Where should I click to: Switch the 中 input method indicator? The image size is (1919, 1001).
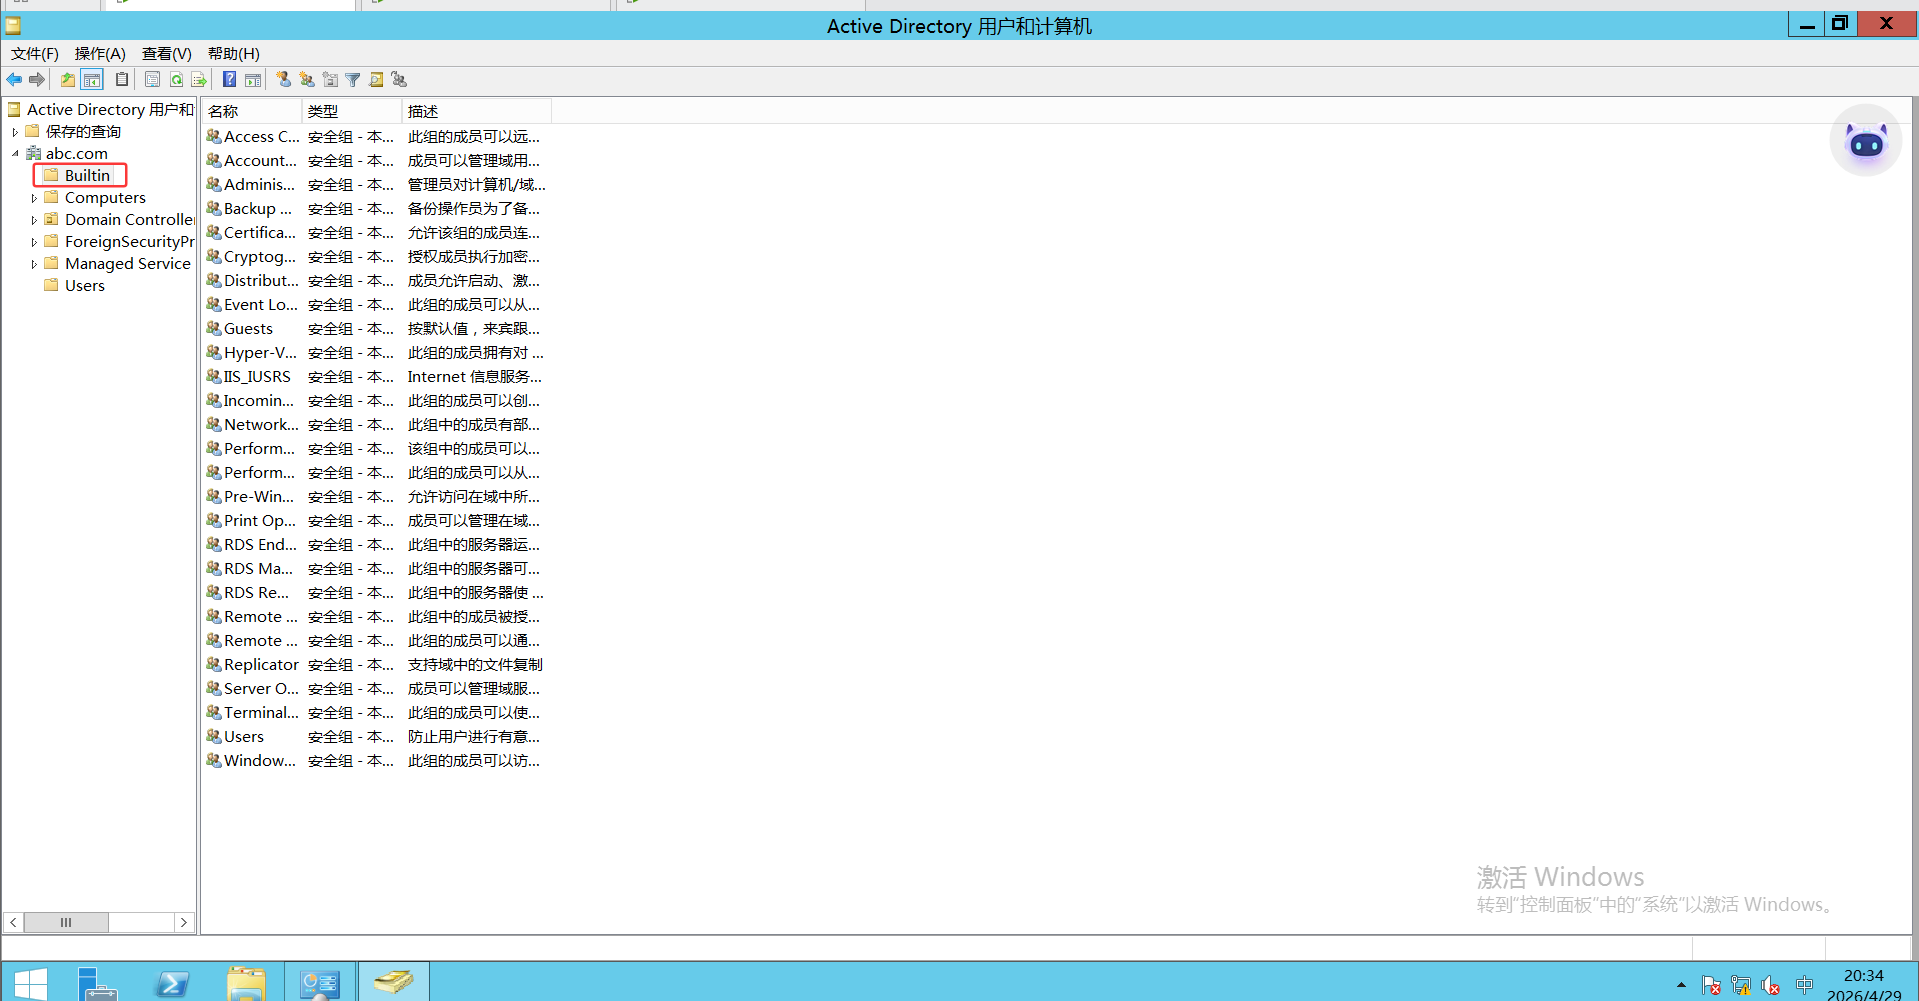[1804, 985]
